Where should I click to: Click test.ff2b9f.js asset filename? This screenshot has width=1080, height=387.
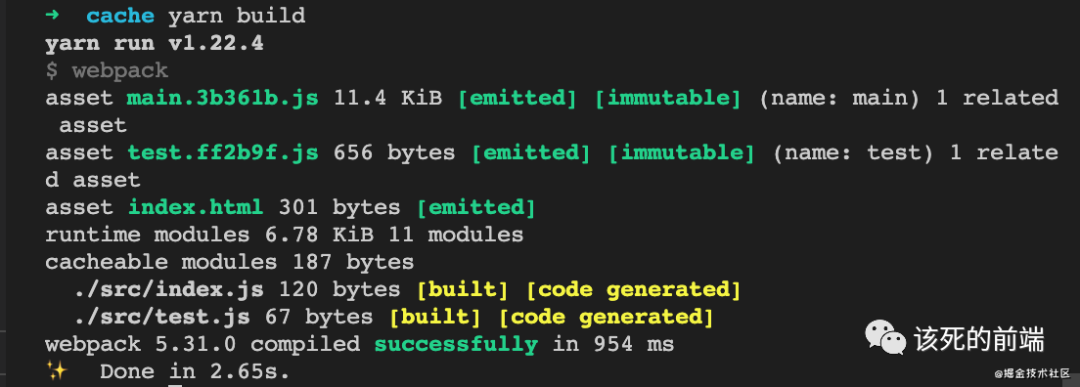(222, 153)
